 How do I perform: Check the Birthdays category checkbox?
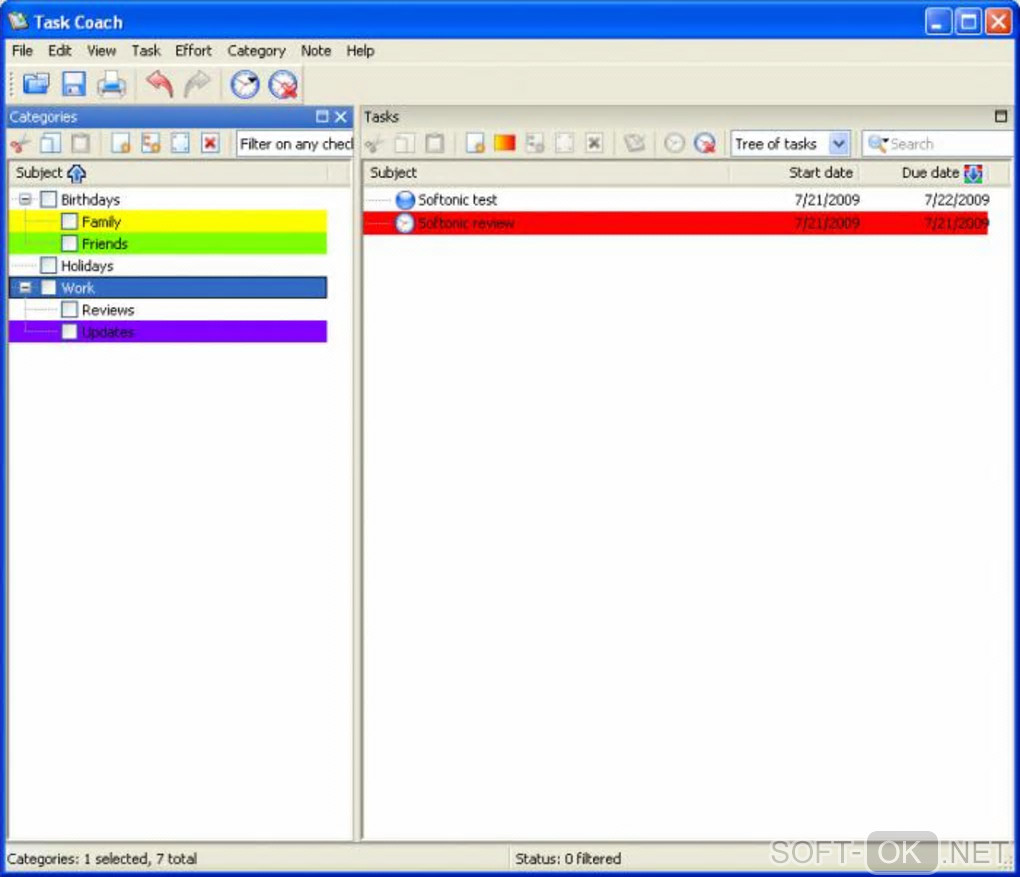(49, 199)
